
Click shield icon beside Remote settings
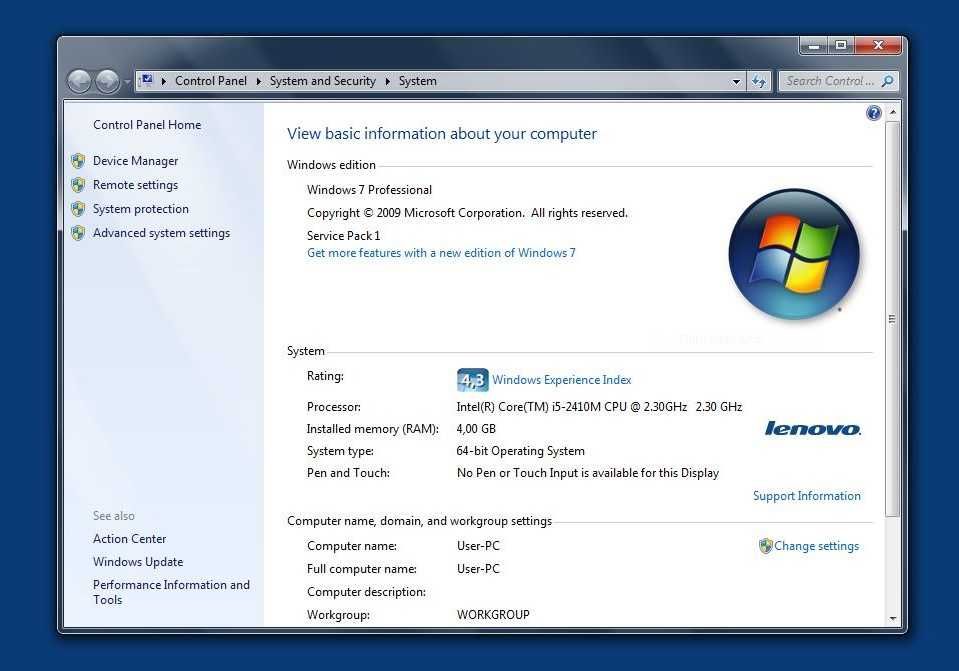coord(78,185)
